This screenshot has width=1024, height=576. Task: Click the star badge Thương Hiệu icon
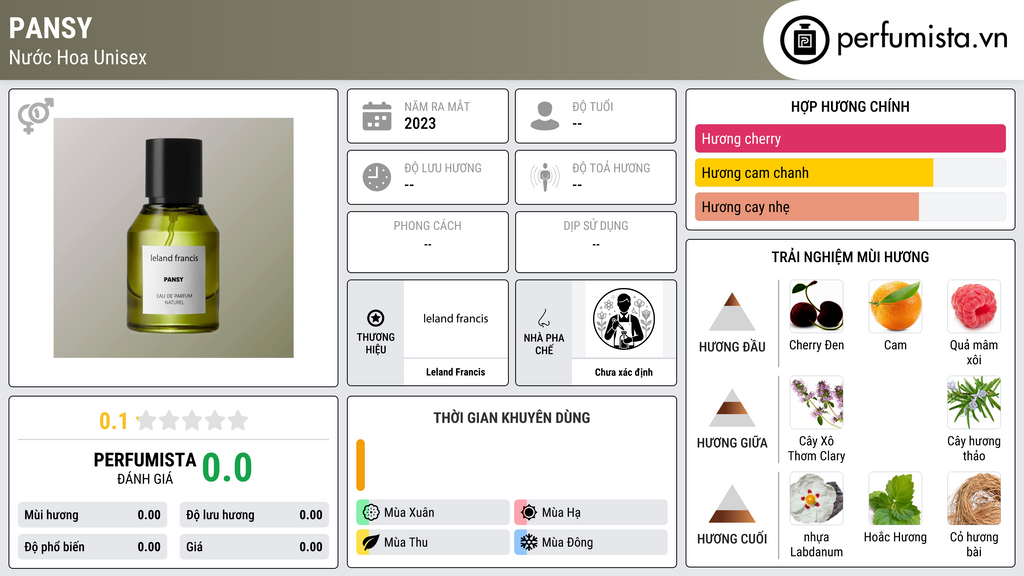(x=376, y=318)
